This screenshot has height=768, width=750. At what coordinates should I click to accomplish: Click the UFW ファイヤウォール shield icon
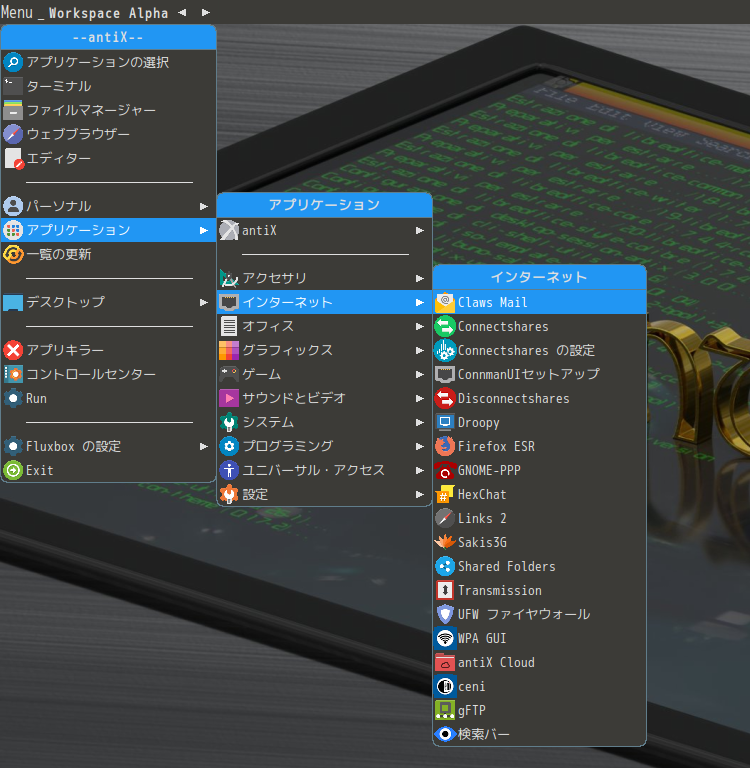click(x=445, y=614)
